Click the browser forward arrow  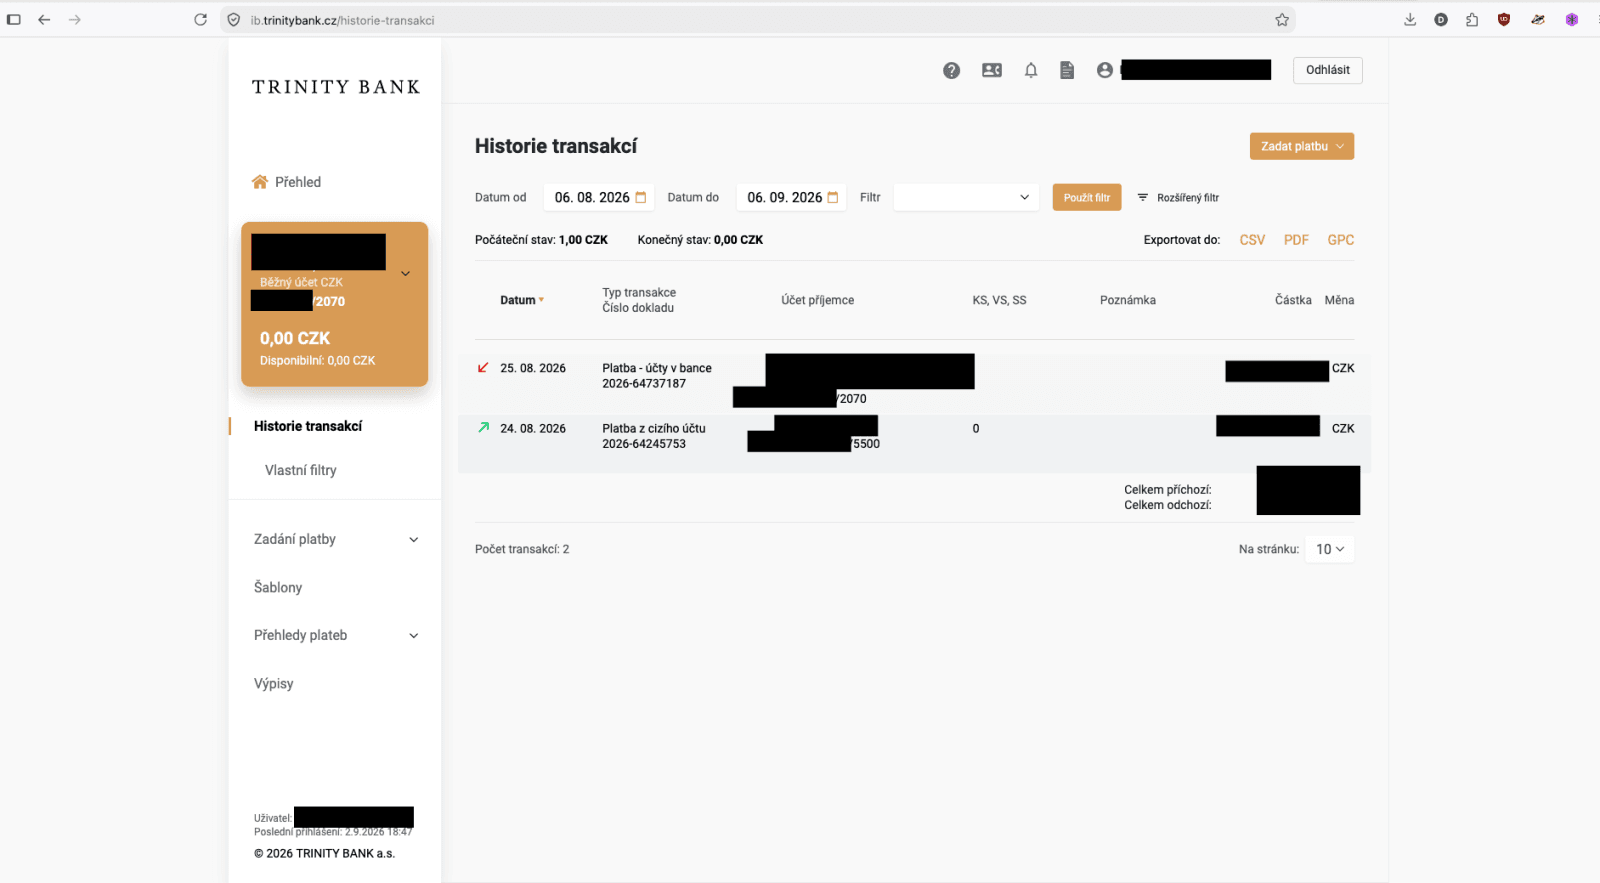coord(75,20)
